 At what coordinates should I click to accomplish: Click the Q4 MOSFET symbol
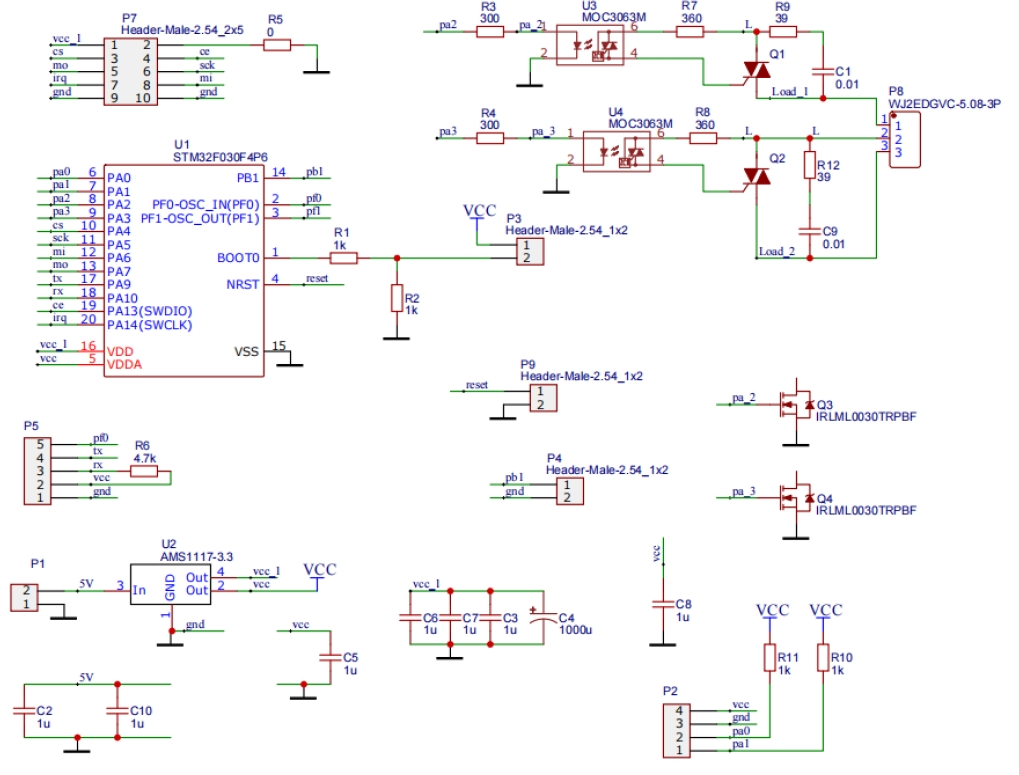pos(796,498)
